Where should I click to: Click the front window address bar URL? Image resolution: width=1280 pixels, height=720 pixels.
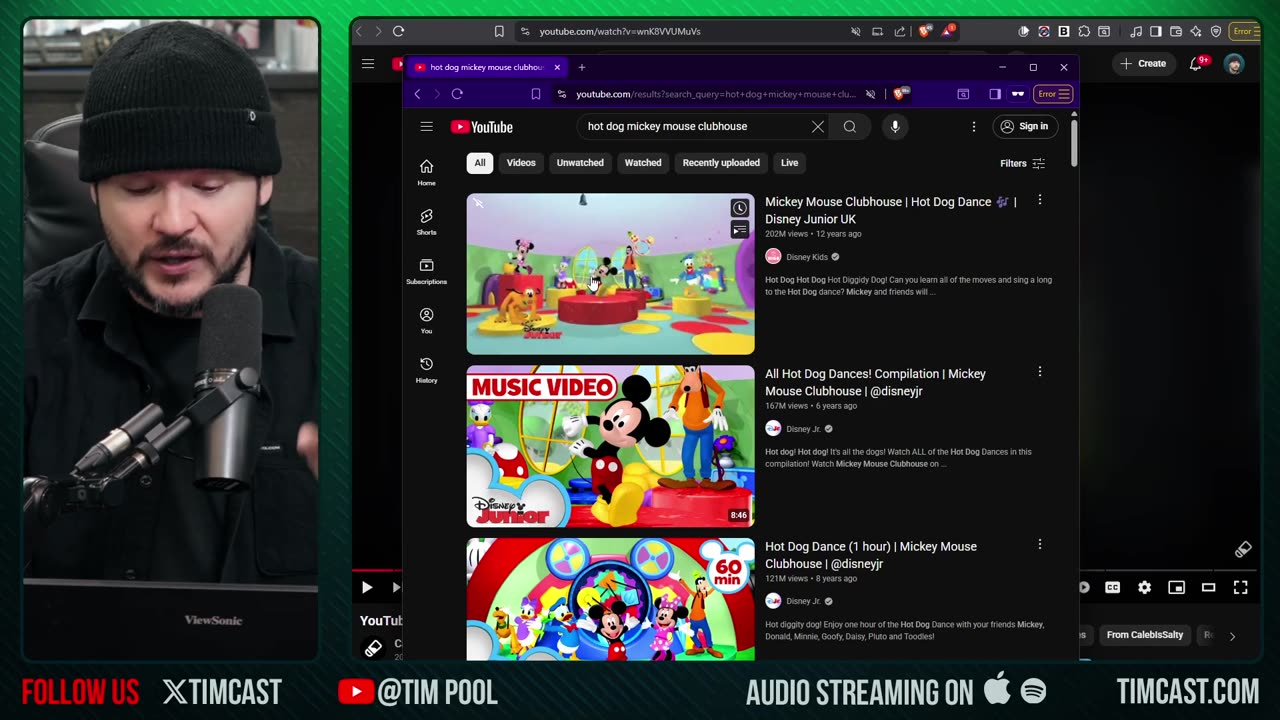tap(715, 94)
